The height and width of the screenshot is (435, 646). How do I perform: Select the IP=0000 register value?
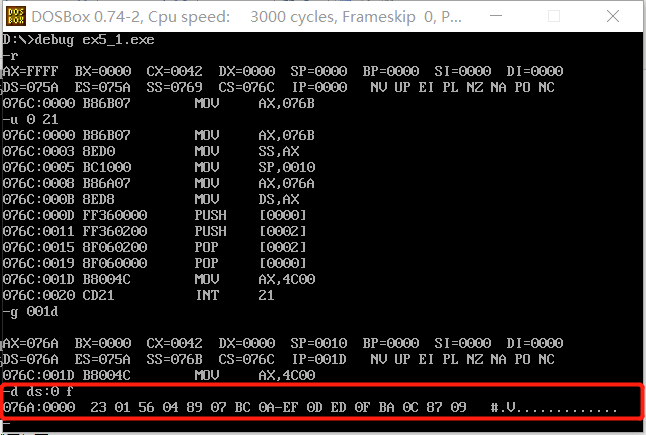coord(319,87)
